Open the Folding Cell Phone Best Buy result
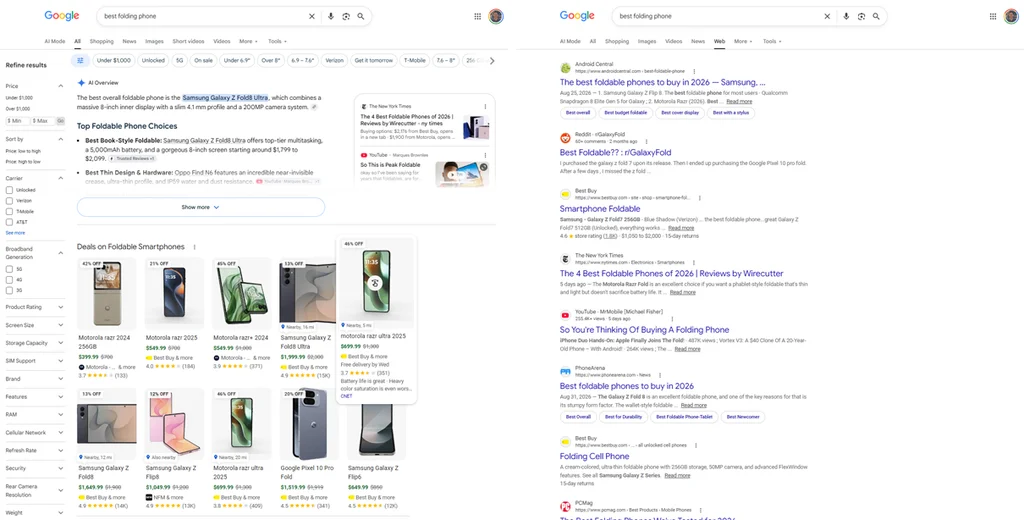Image resolution: width=1024 pixels, height=520 pixels. [x=594, y=457]
